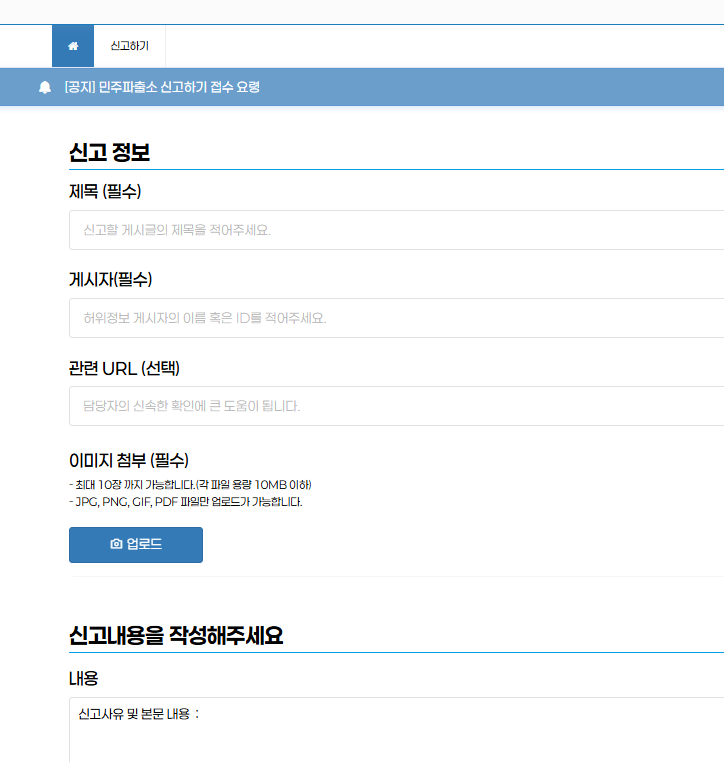The image size is (724, 762).
Task: Click the text '최대 10장 까지 가능합니다'
Action: [135, 485]
